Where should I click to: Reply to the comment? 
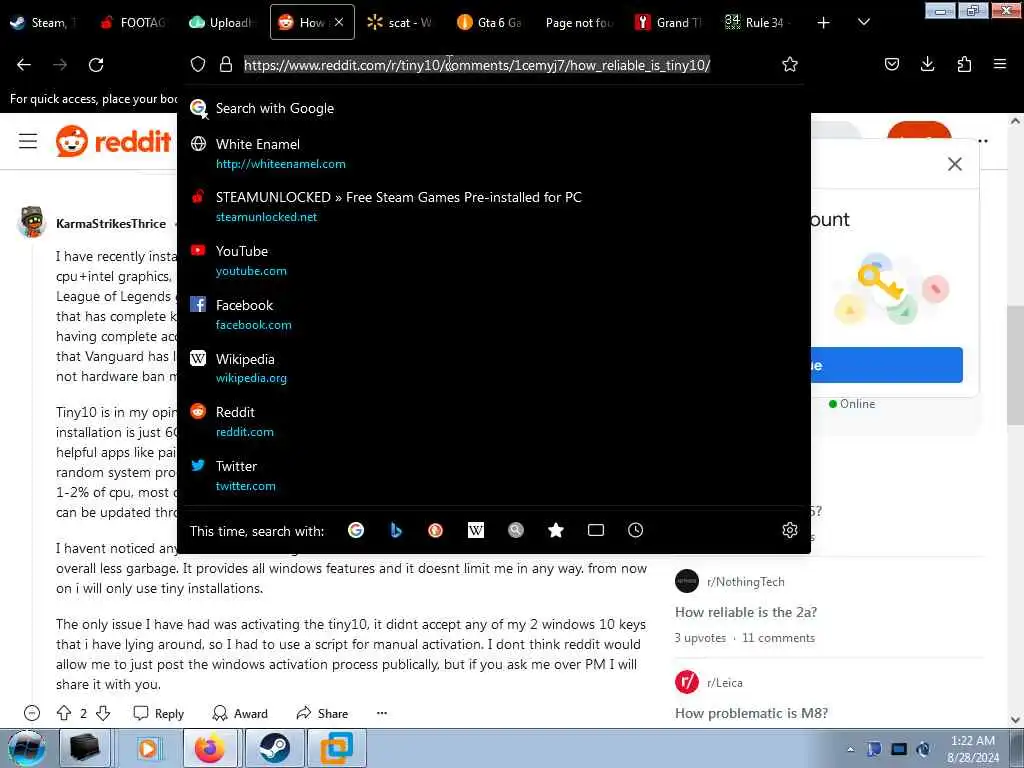159,713
